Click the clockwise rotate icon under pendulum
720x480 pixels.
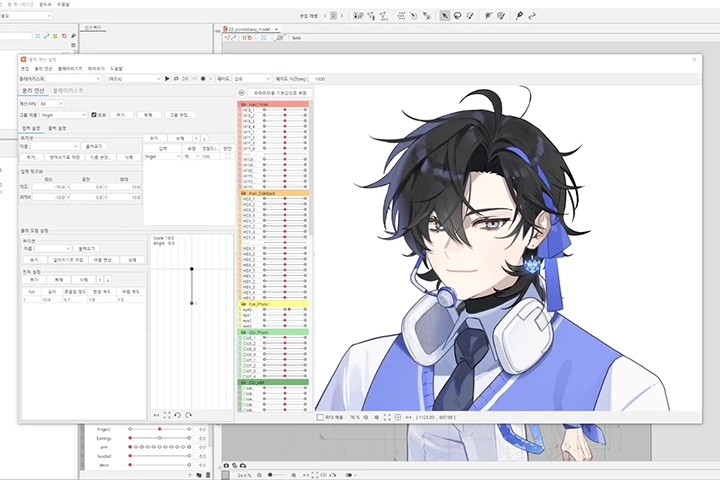click(x=188, y=415)
